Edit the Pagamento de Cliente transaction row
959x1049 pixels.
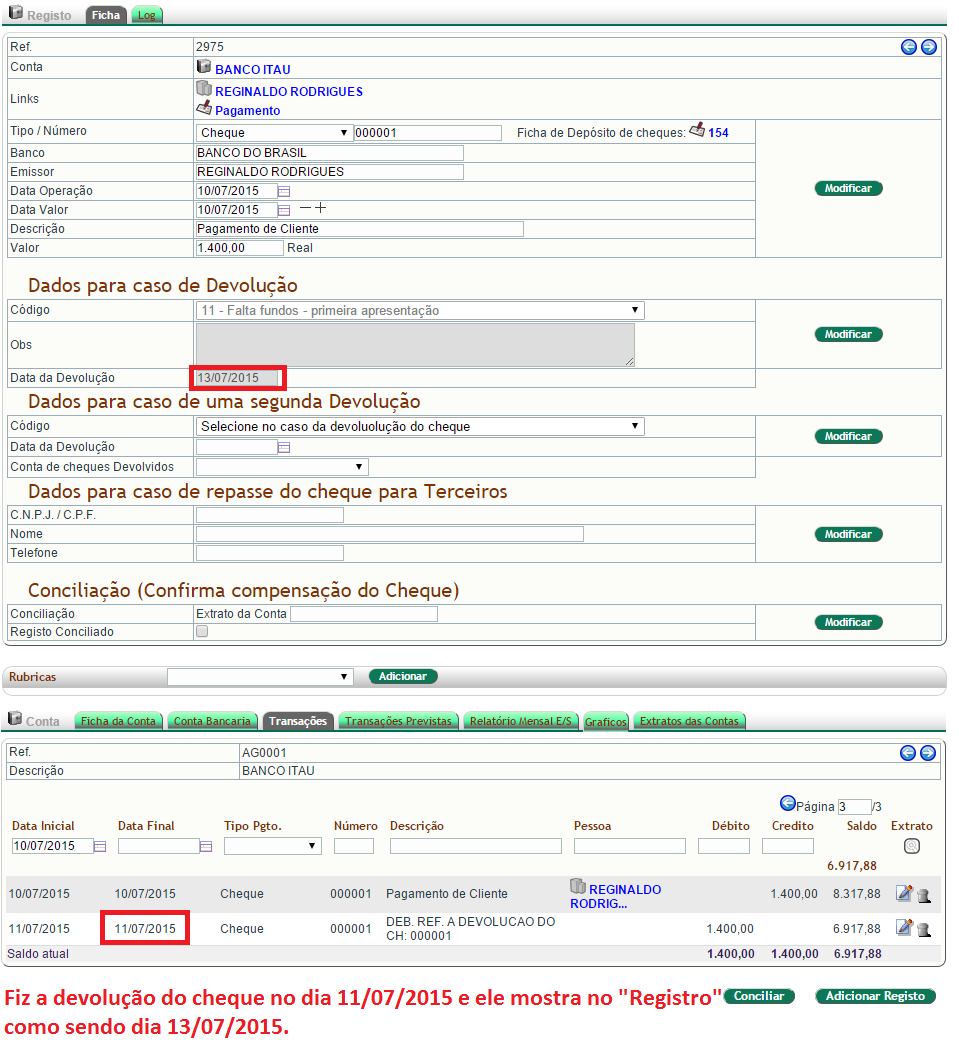pyautogui.click(x=904, y=894)
